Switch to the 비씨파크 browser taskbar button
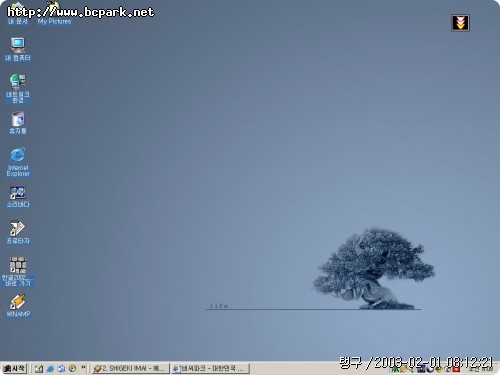The image size is (500, 375). click(x=210, y=368)
